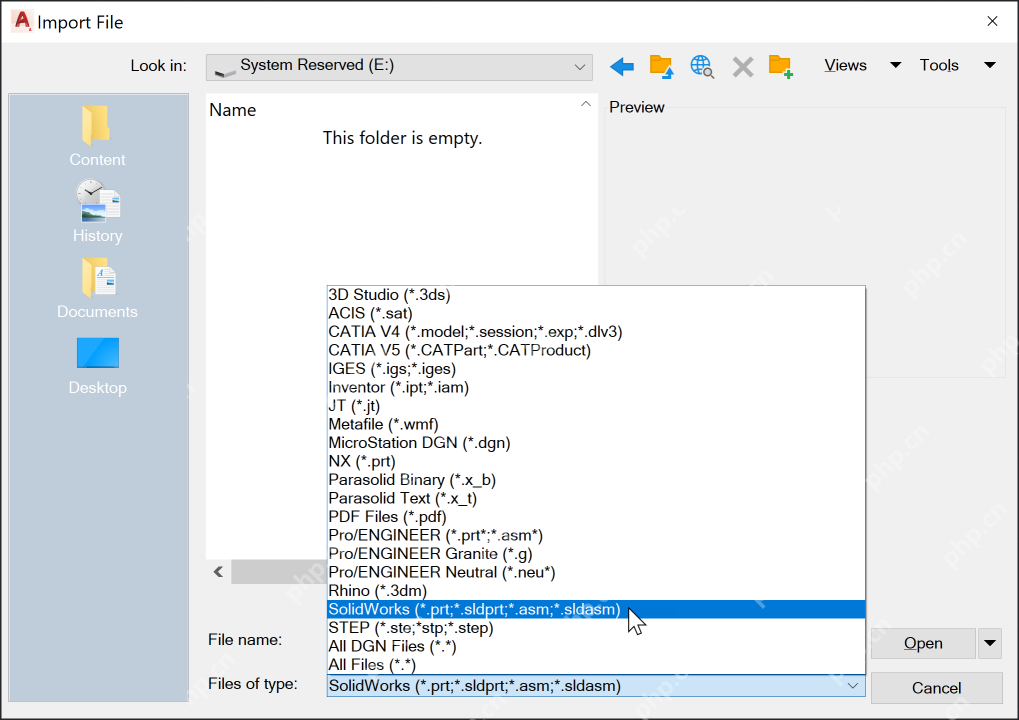Click the horizontal scrollbar left arrow
This screenshot has width=1019, height=720.
pyautogui.click(x=218, y=572)
